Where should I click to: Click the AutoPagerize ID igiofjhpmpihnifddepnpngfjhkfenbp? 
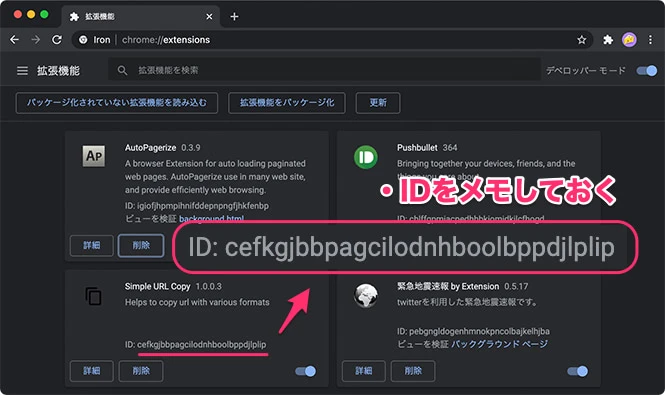click(x=197, y=206)
